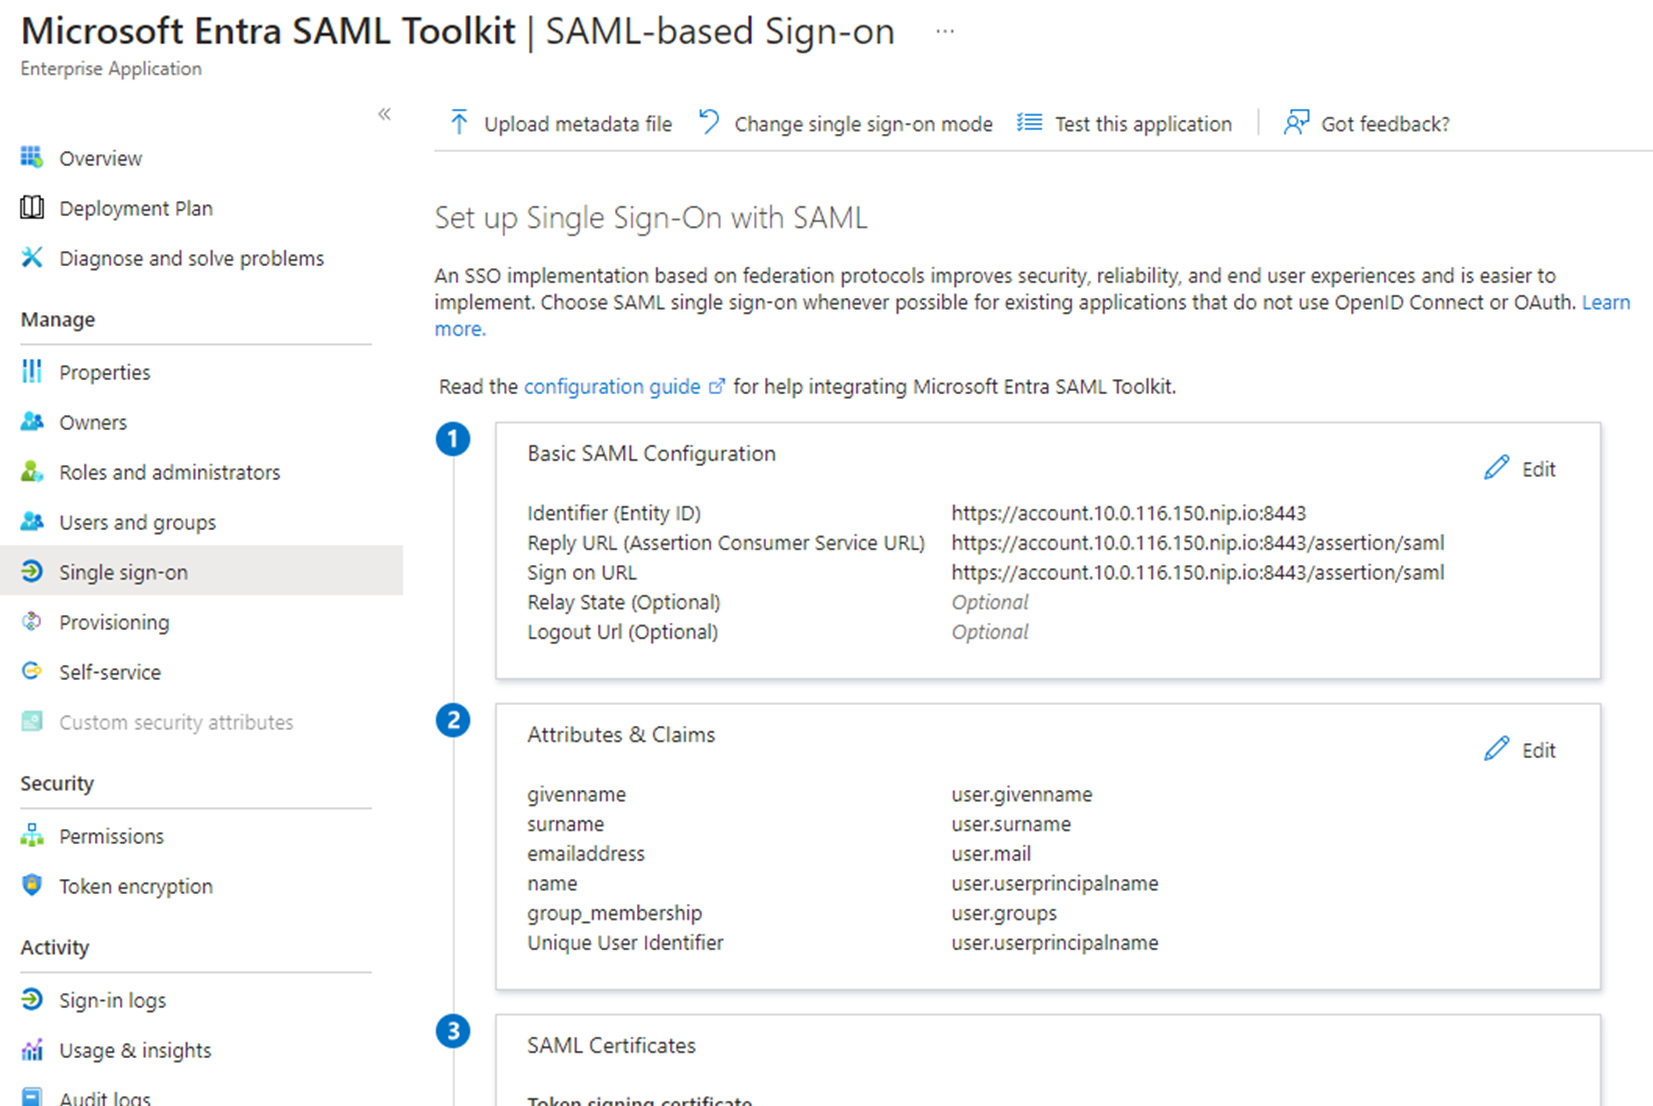Viewport: 1653px width, 1106px height.
Task: Click the Properties icon under Manage
Action: click(31, 371)
